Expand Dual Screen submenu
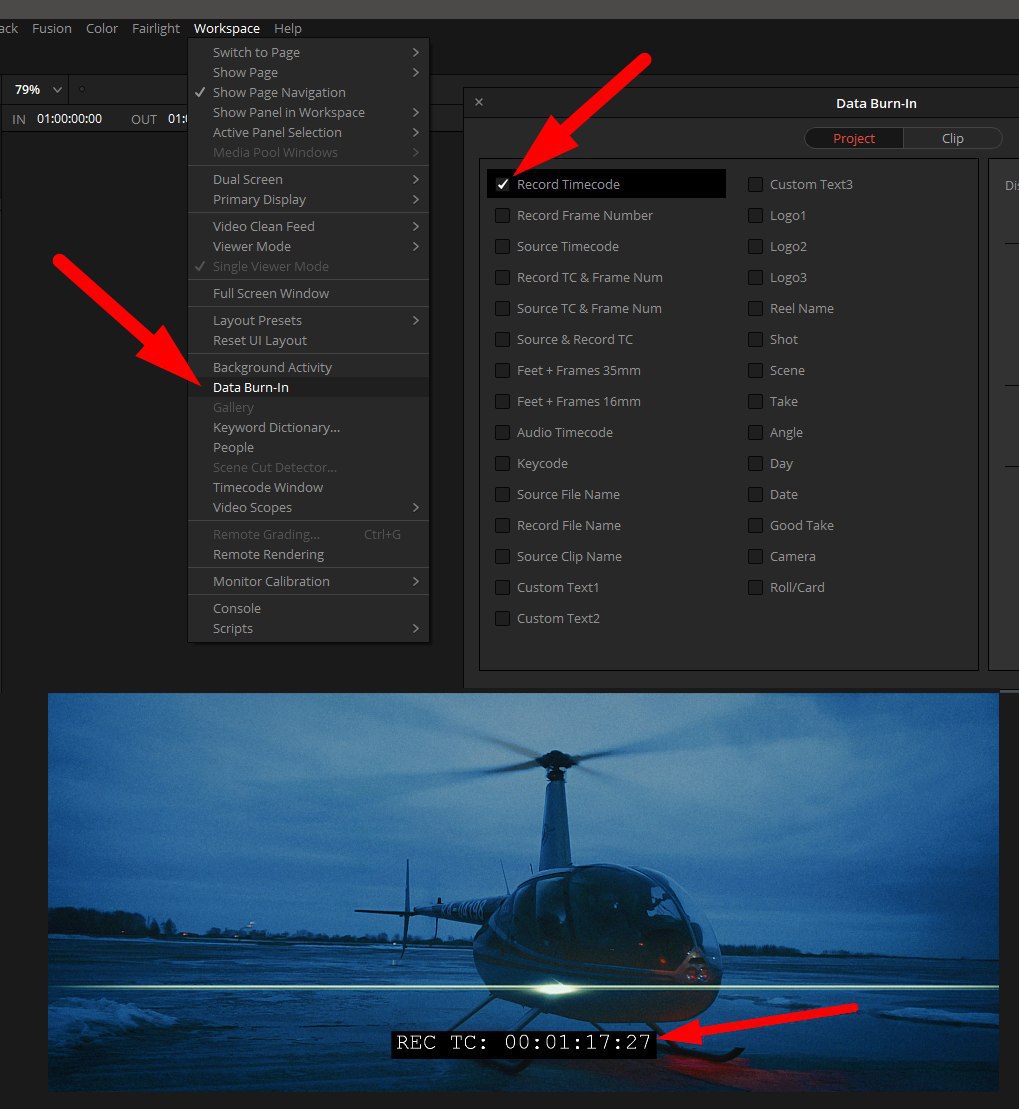Screen dimensions: 1019x1109 tap(308, 179)
